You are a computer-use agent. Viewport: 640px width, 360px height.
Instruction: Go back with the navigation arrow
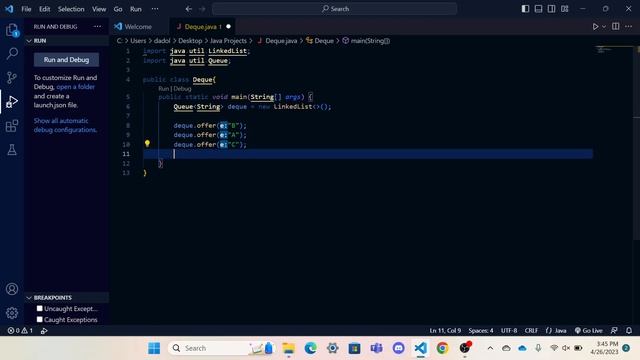[189, 9]
